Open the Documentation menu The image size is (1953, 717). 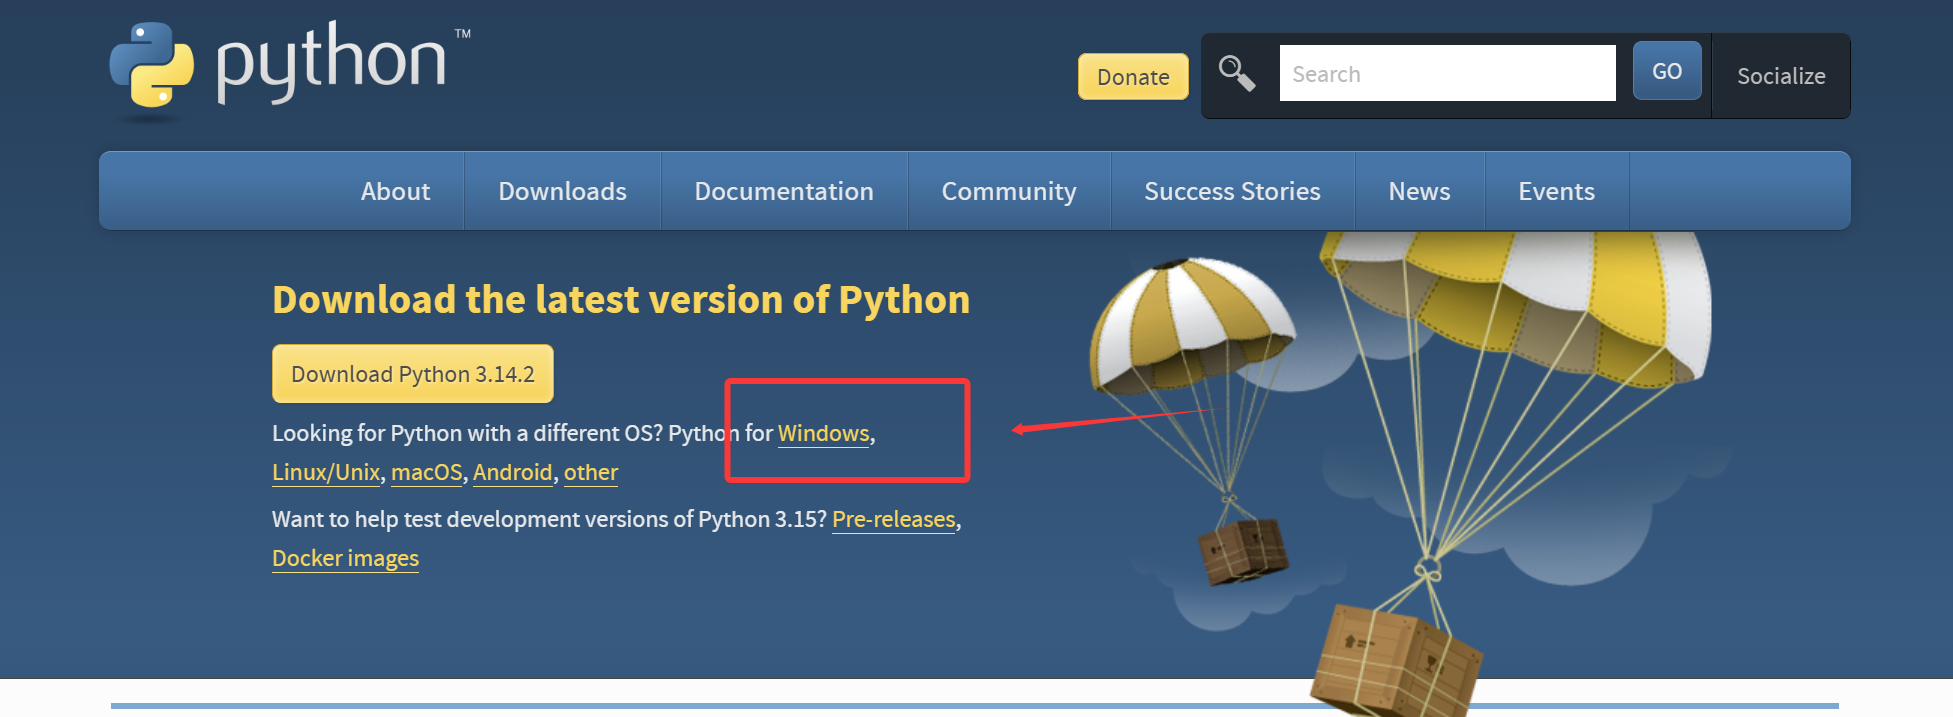pyautogui.click(x=784, y=191)
